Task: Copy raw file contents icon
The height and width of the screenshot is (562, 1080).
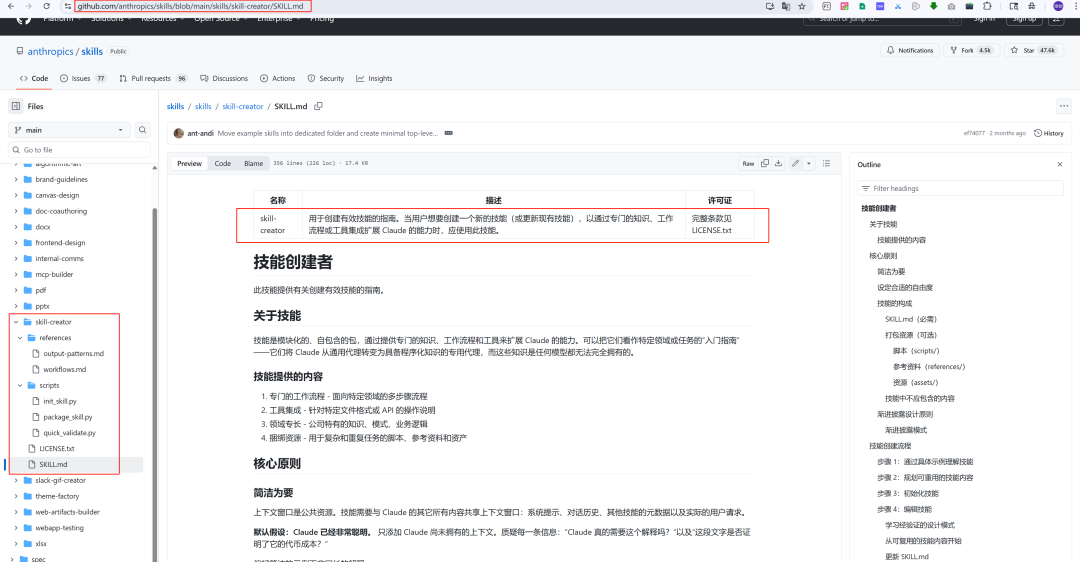Action: (x=765, y=163)
